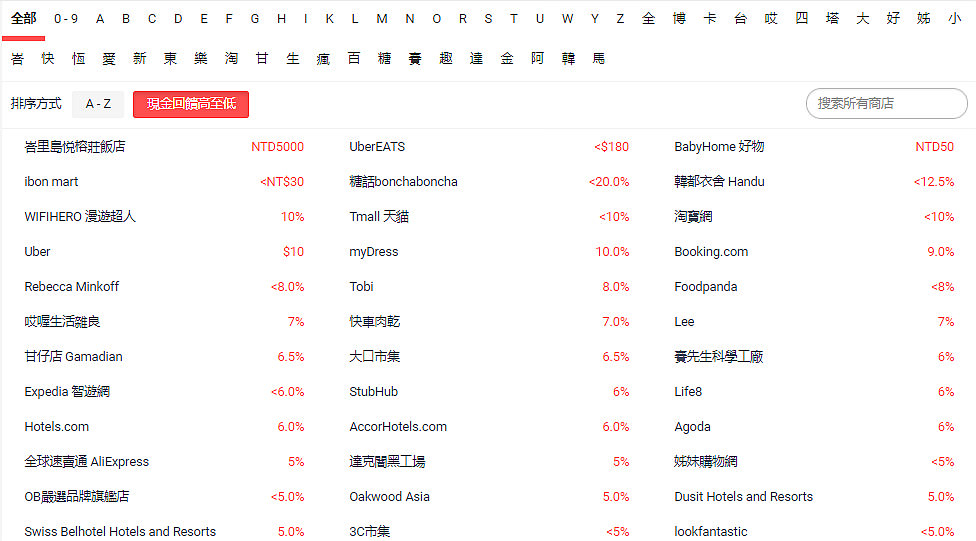This screenshot has width=976, height=541.
Task: Open ibon mart store
Action: click(x=51, y=182)
